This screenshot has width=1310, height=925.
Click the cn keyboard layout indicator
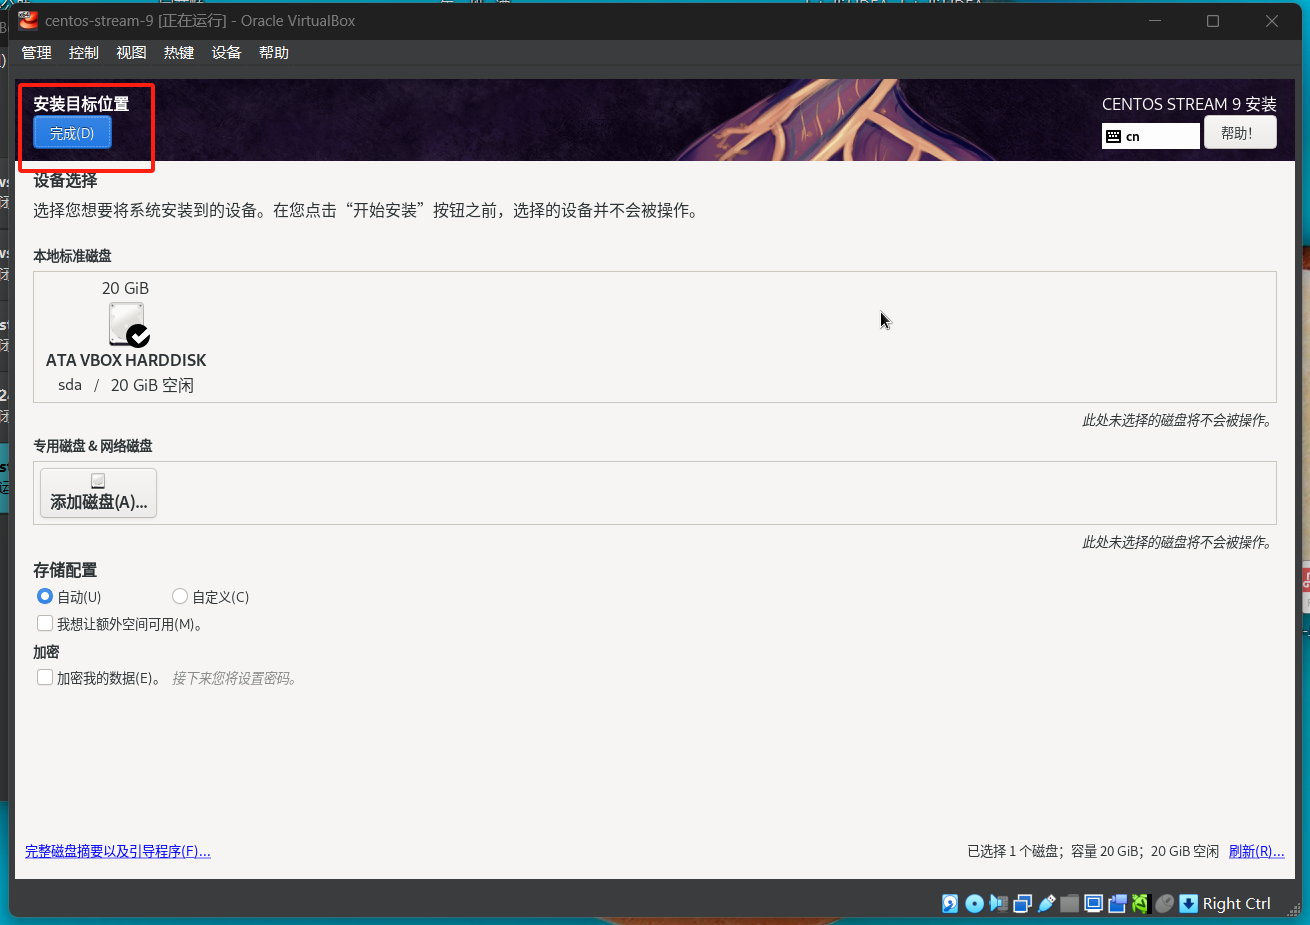click(1151, 136)
